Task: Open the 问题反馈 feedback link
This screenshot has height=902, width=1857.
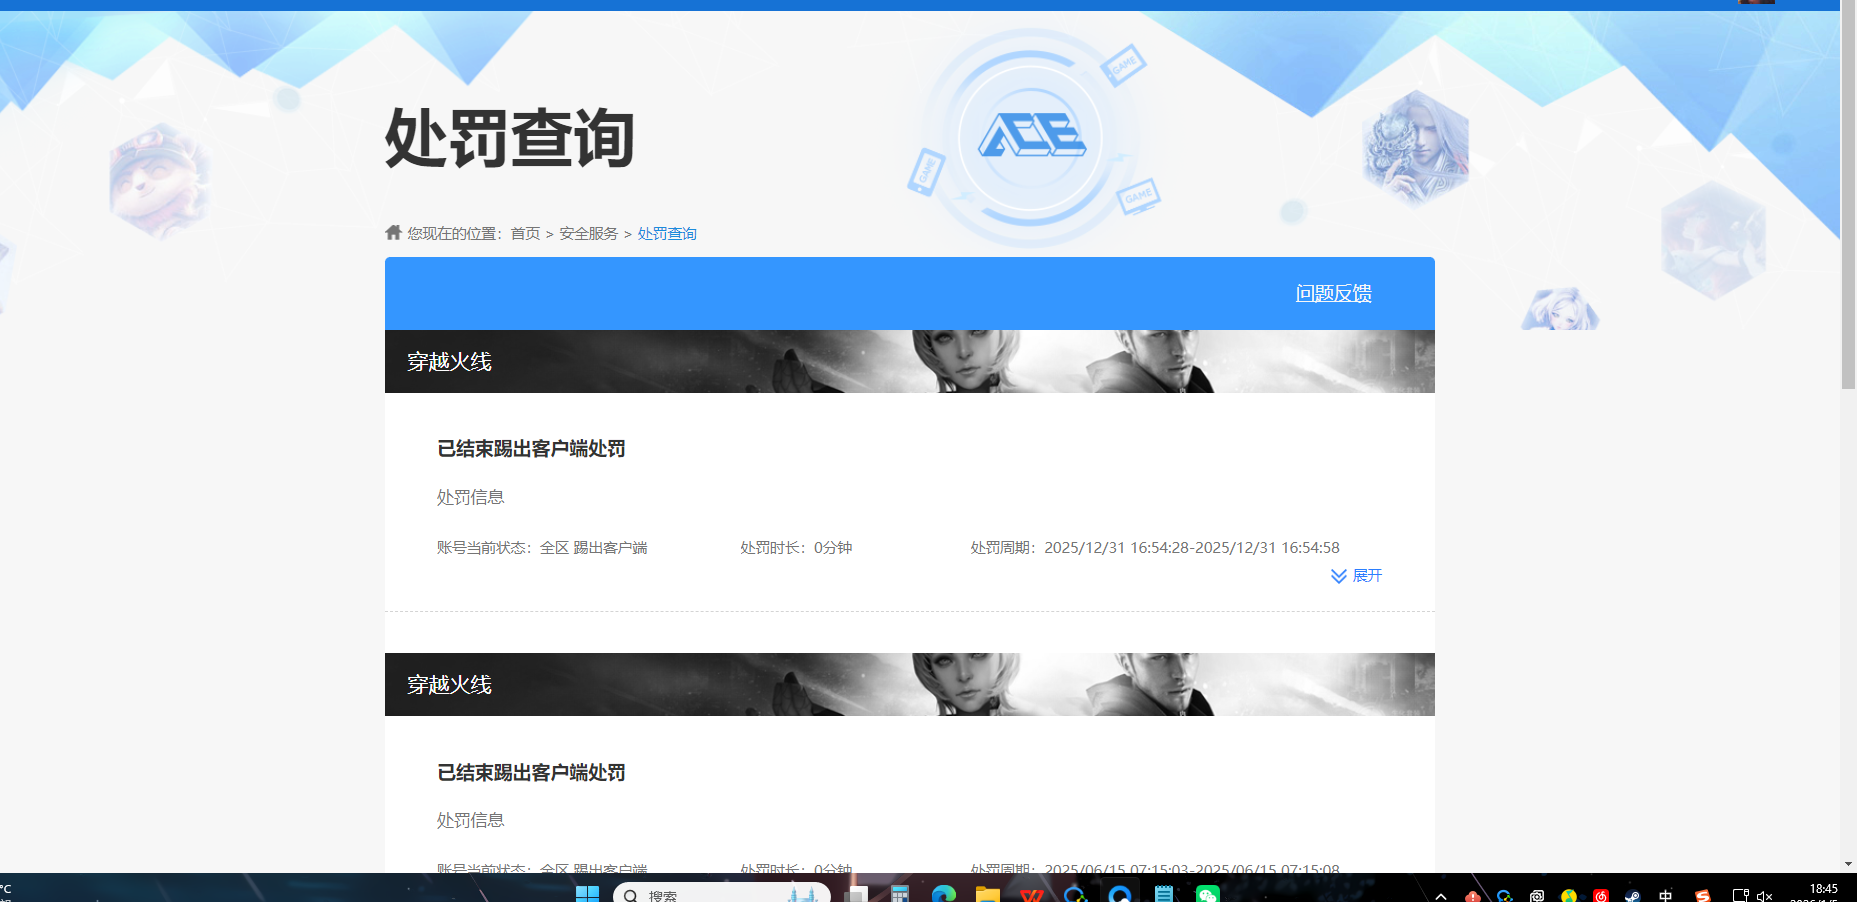Action: (x=1333, y=293)
